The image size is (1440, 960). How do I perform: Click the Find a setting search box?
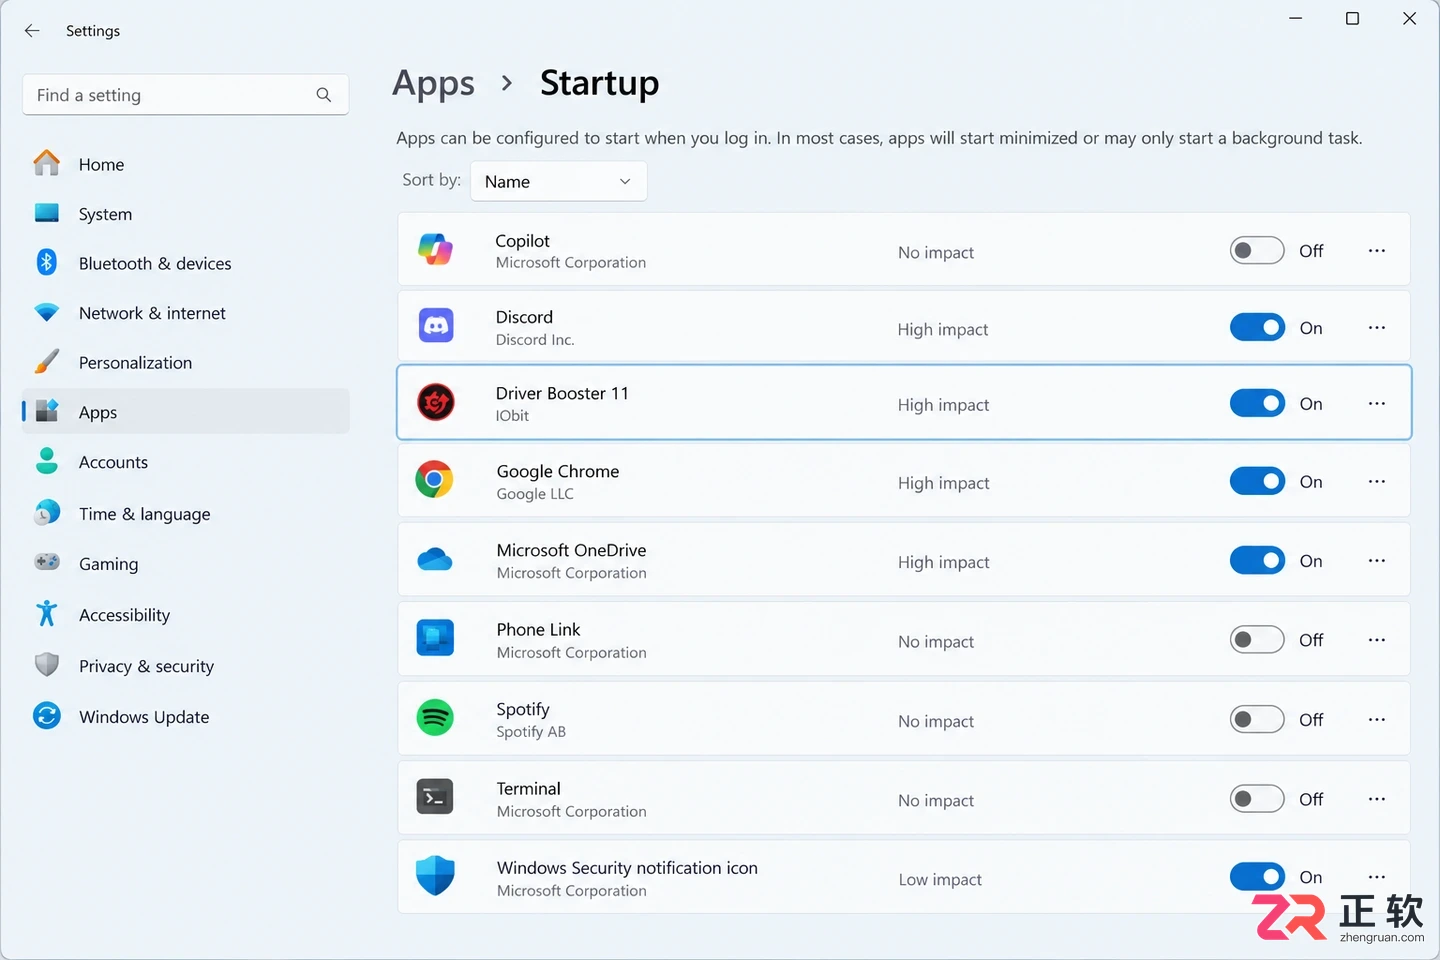click(x=186, y=95)
